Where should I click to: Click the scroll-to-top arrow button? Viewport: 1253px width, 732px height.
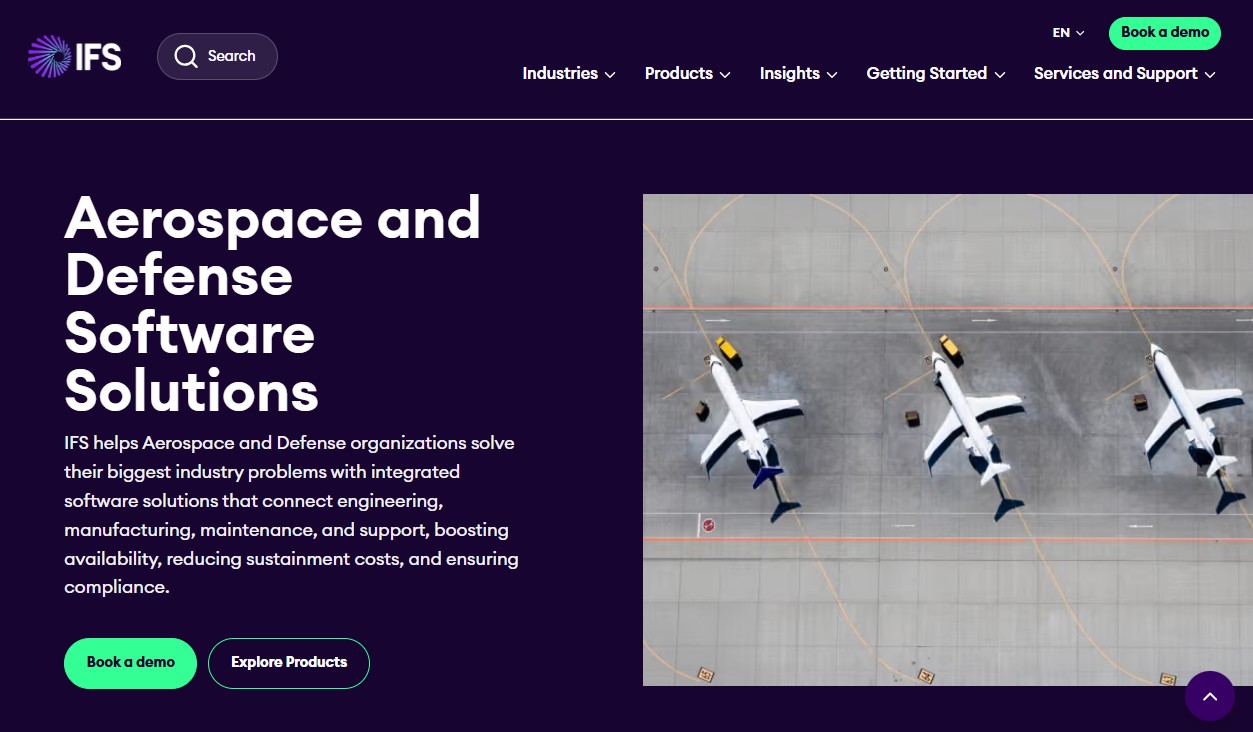click(1210, 696)
